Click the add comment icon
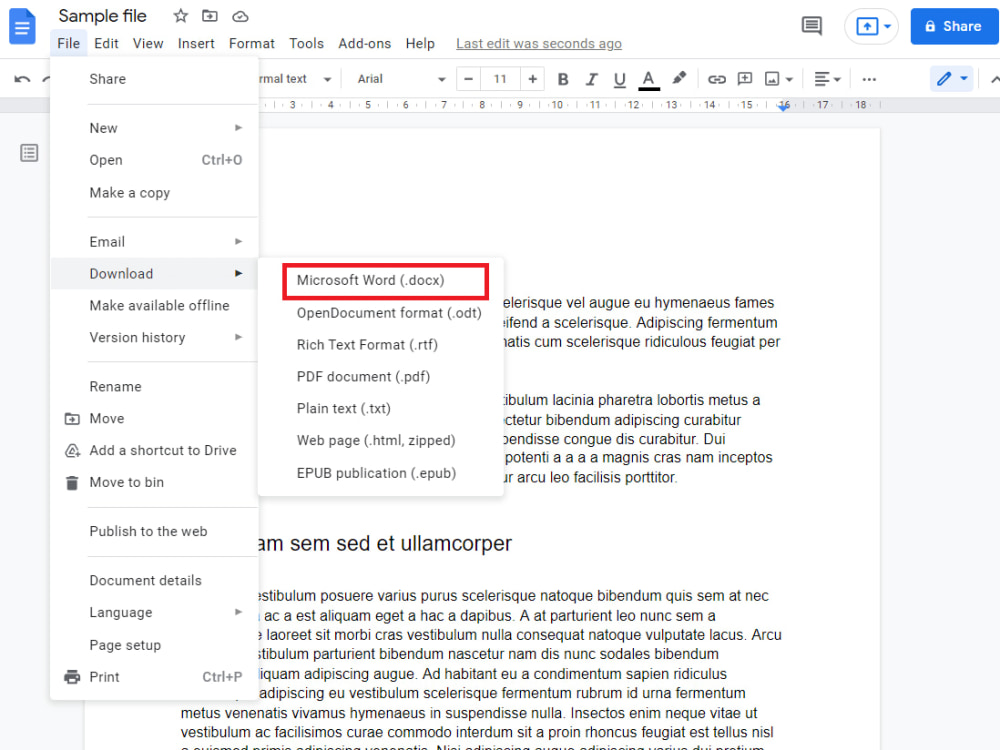Viewport: 1000px width, 750px height. tap(744, 79)
